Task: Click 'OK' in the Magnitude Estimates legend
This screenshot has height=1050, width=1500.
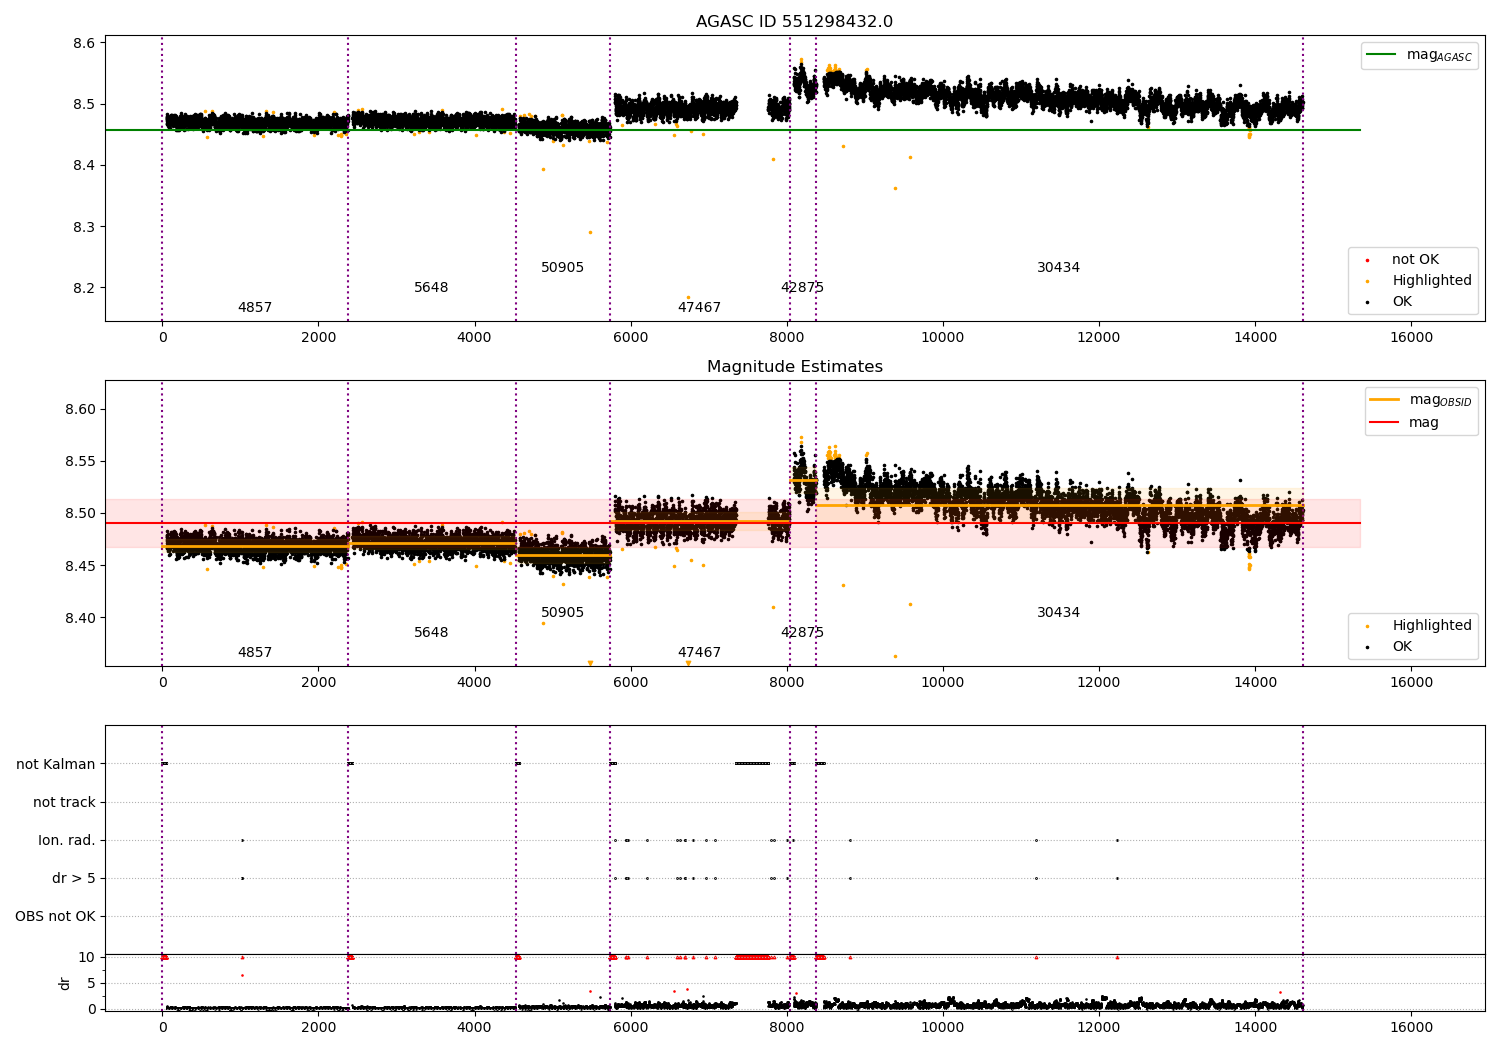Action: point(1402,647)
